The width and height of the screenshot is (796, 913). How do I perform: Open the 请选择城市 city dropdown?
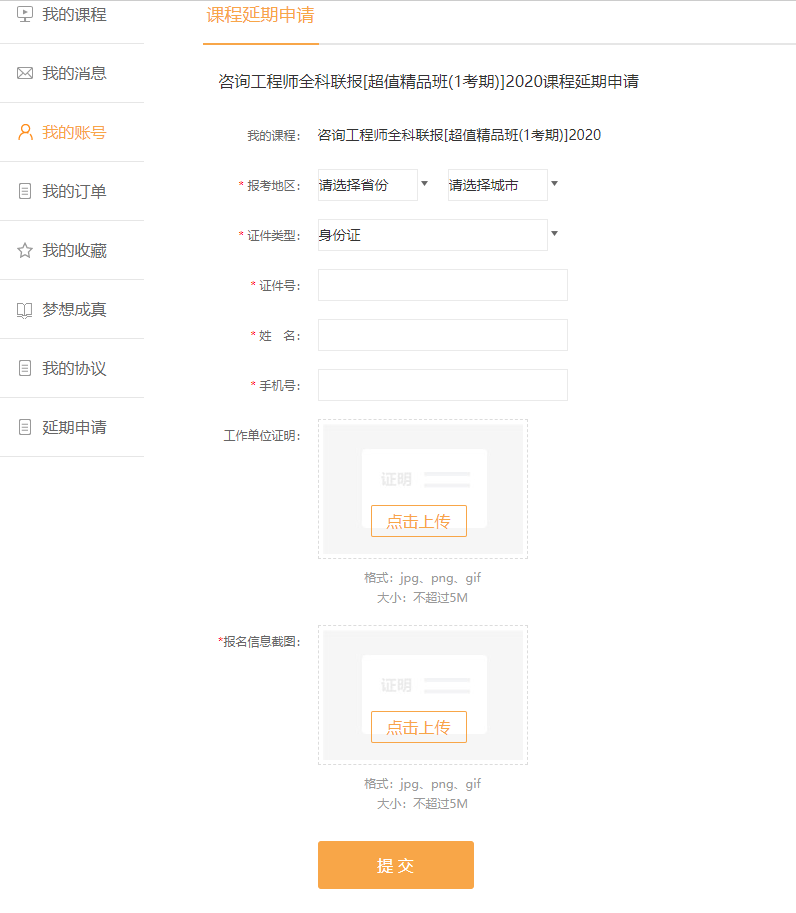[503, 185]
